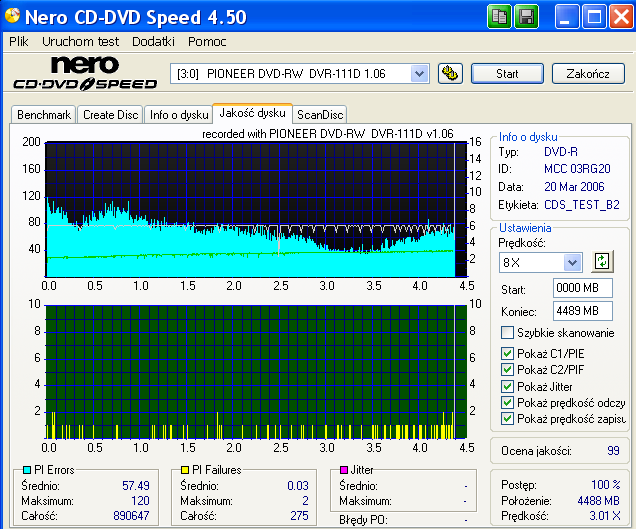This screenshot has height=529, width=636.
Task: Click the magenta Jitter color swatch
Action: coord(344,470)
